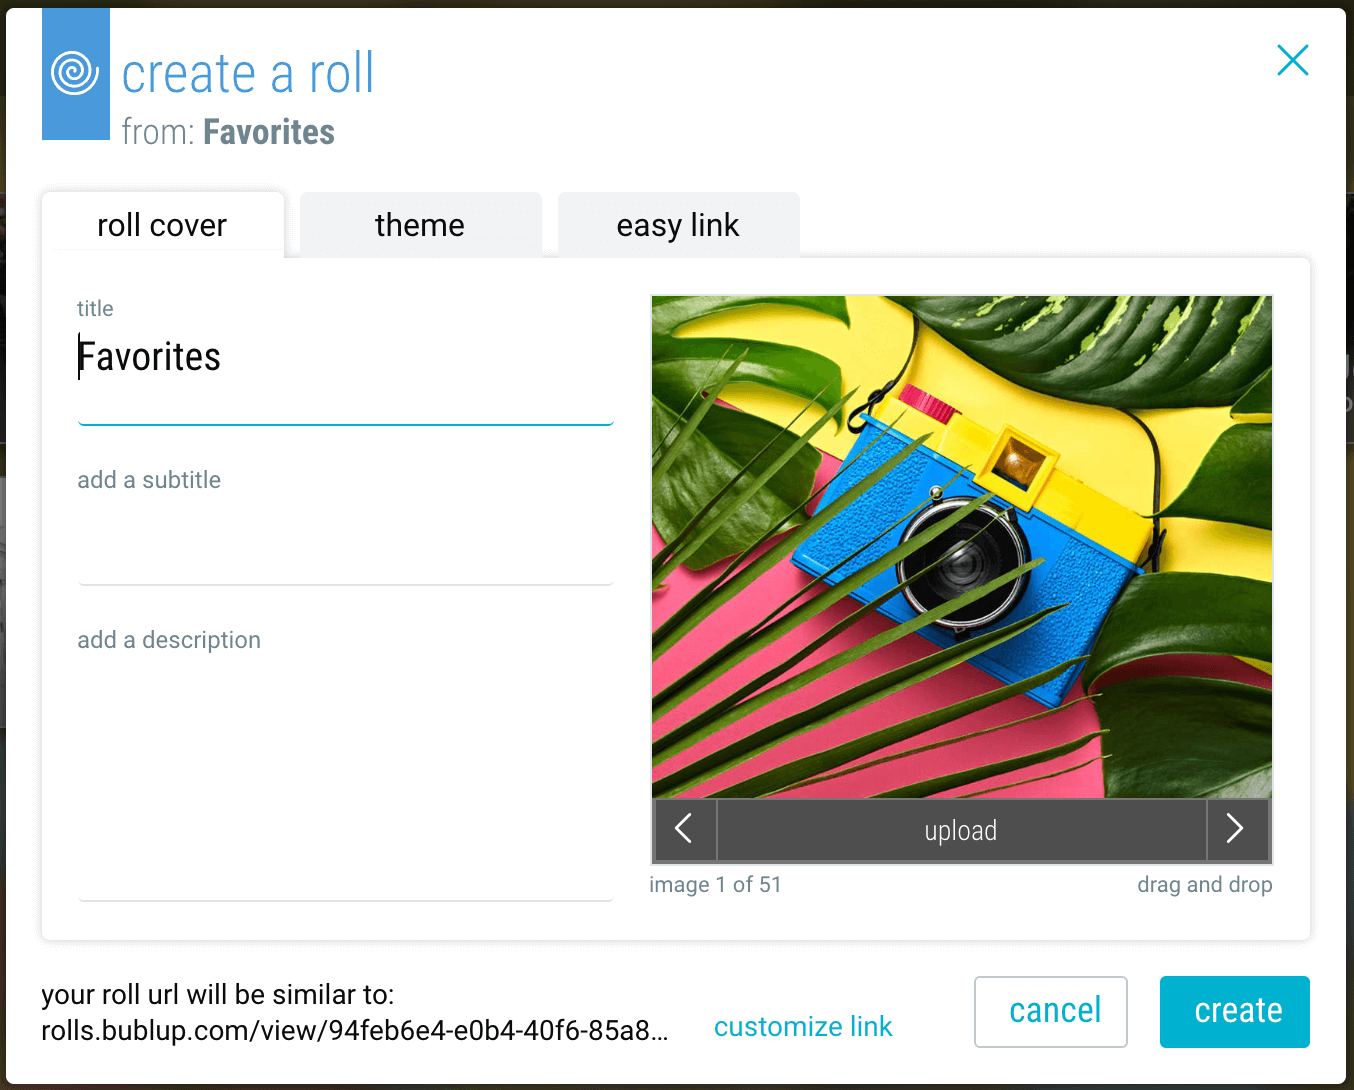This screenshot has width=1354, height=1090.
Task: Click the create a roll title heading
Action: [x=247, y=72]
